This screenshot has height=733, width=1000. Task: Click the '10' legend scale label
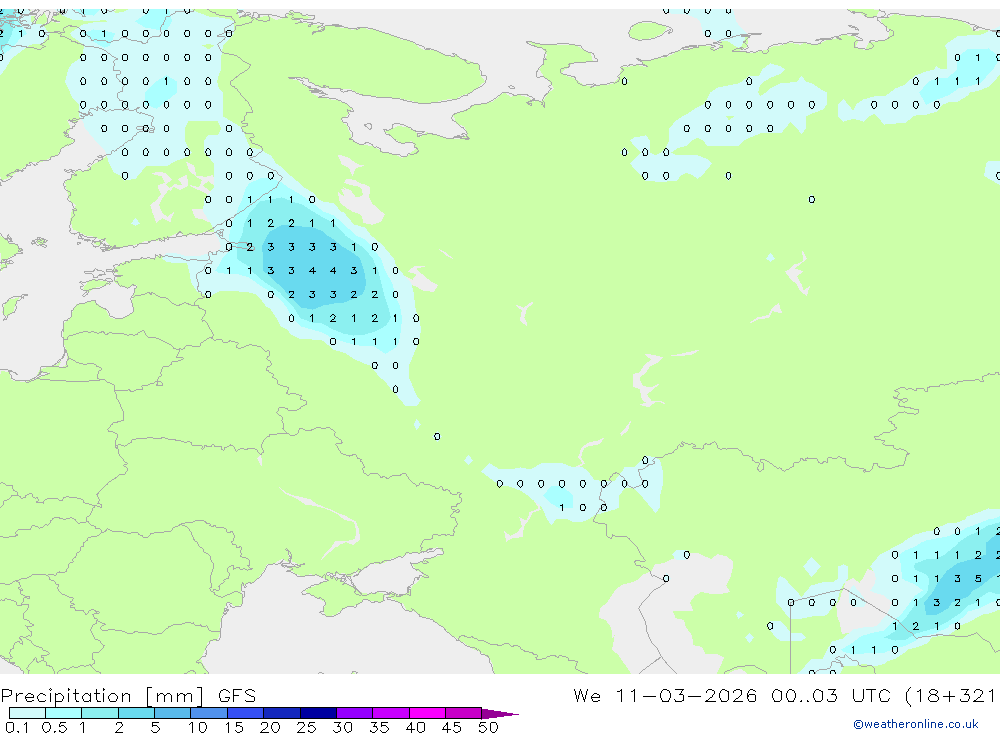198,727
